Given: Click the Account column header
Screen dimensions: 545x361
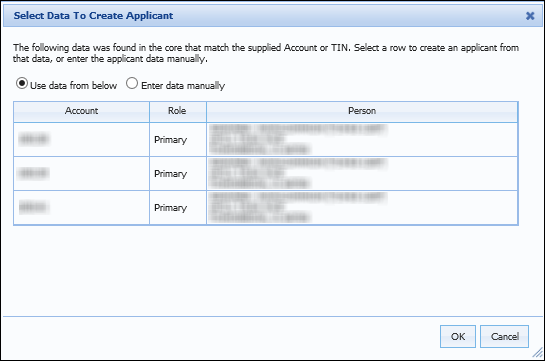Looking at the screenshot, I should click(x=81, y=111).
